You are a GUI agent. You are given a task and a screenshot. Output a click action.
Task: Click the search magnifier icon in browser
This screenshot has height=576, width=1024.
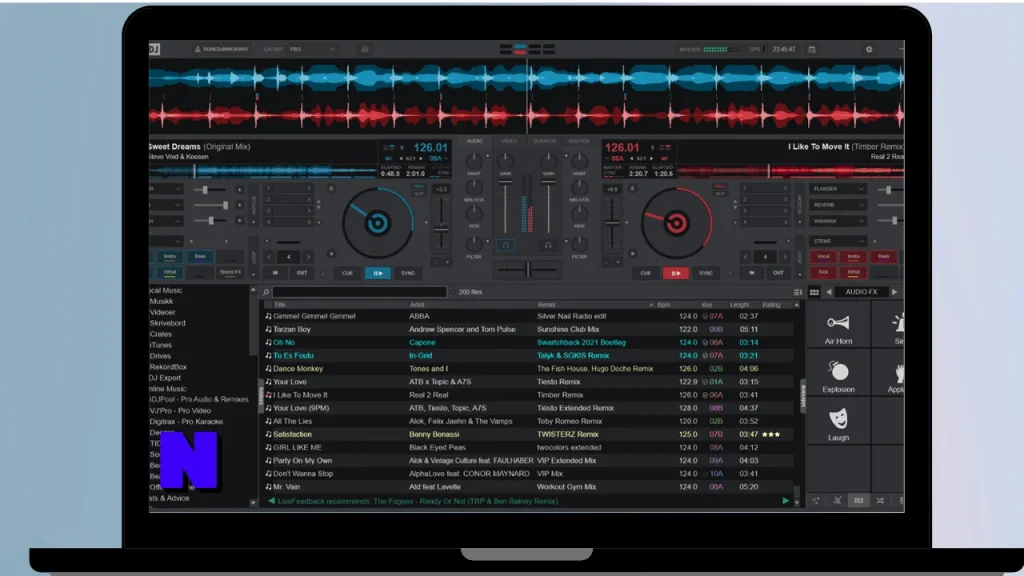[266, 292]
